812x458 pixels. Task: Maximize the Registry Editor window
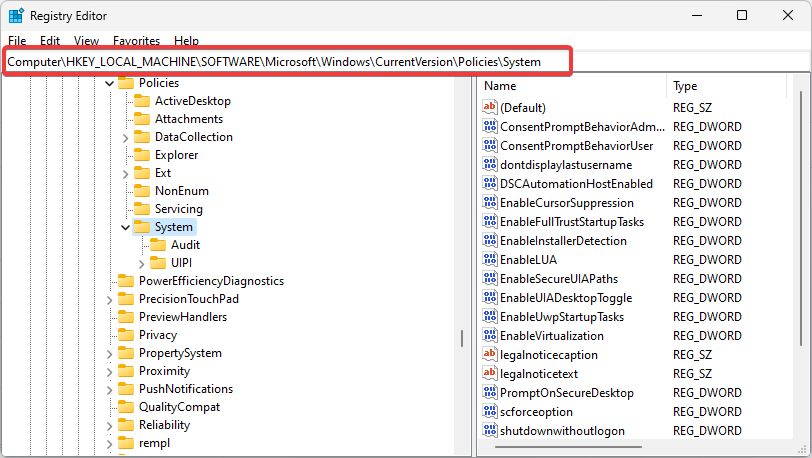tap(742, 16)
